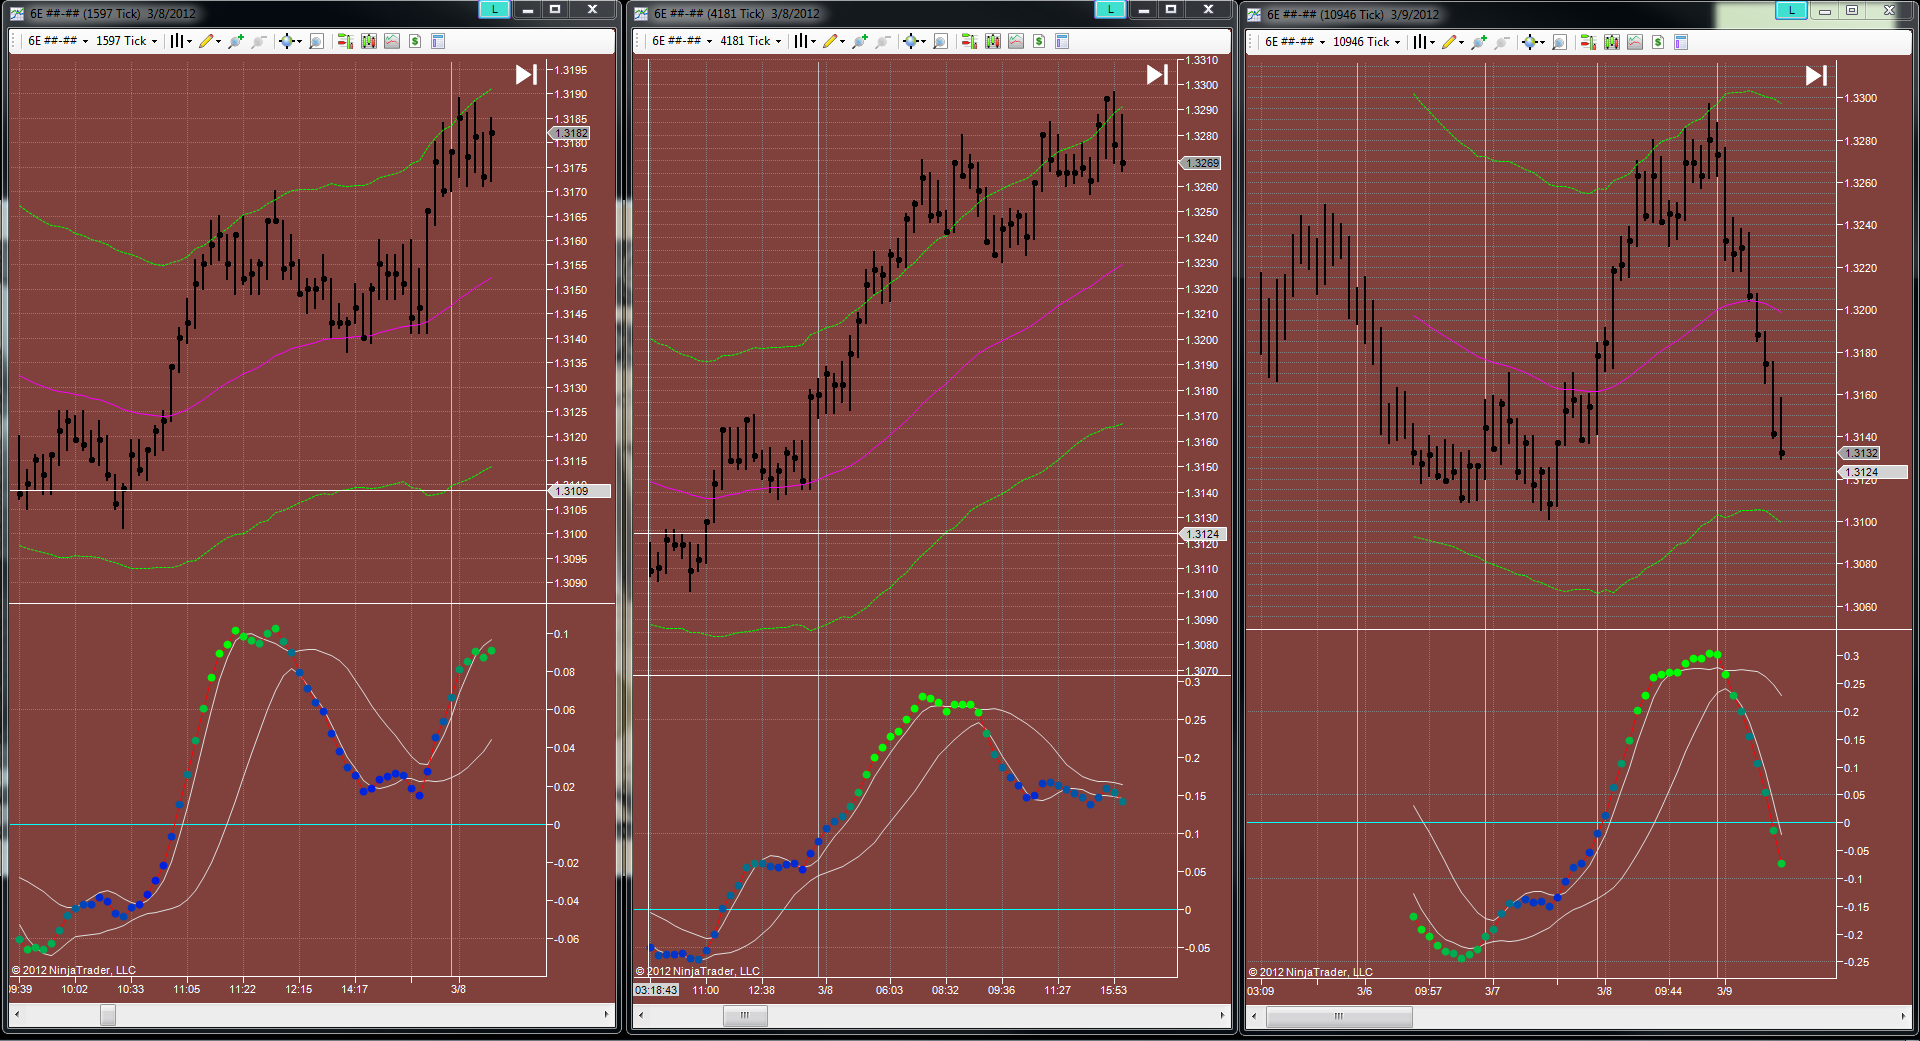This screenshot has width=1920, height=1041.
Task: Click the 1.3269 price marker in 4181 Tick window
Action: [1201, 163]
